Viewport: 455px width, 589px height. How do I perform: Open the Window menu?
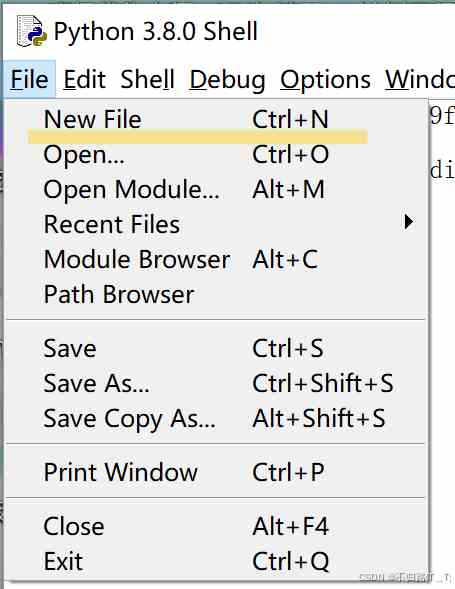tap(419, 80)
